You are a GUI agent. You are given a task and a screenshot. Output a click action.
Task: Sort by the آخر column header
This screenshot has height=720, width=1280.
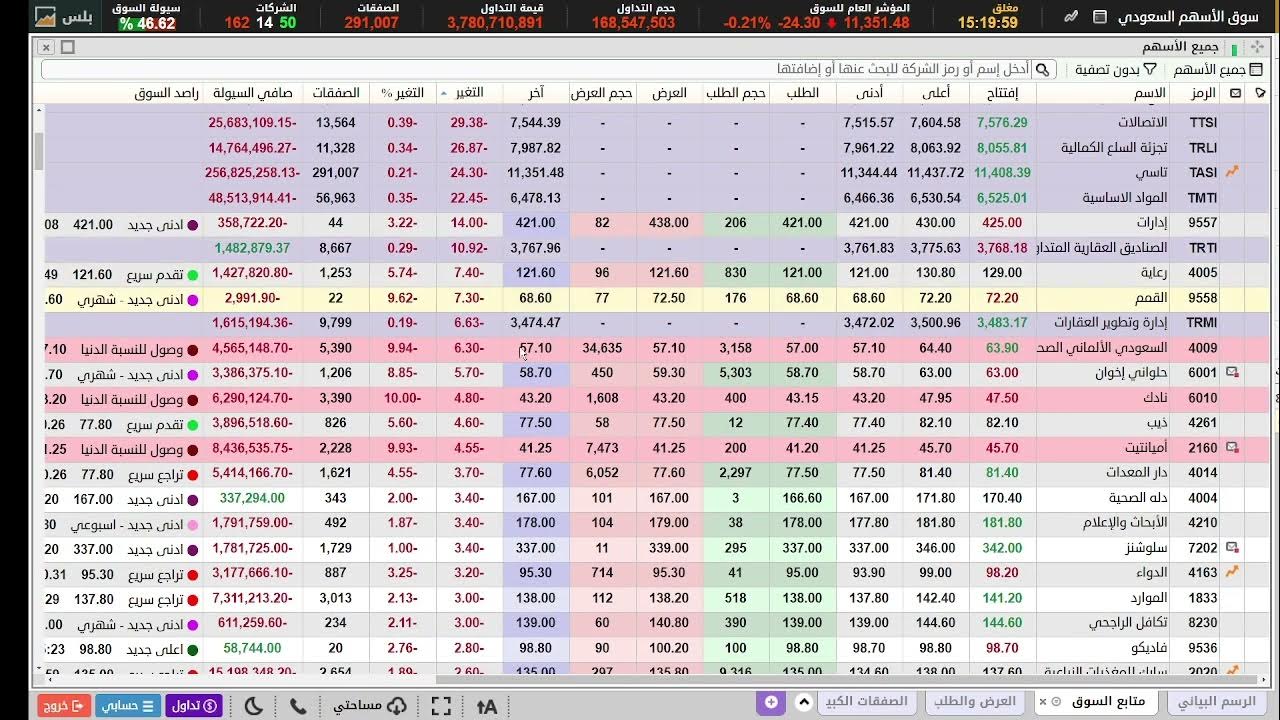tap(536, 93)
